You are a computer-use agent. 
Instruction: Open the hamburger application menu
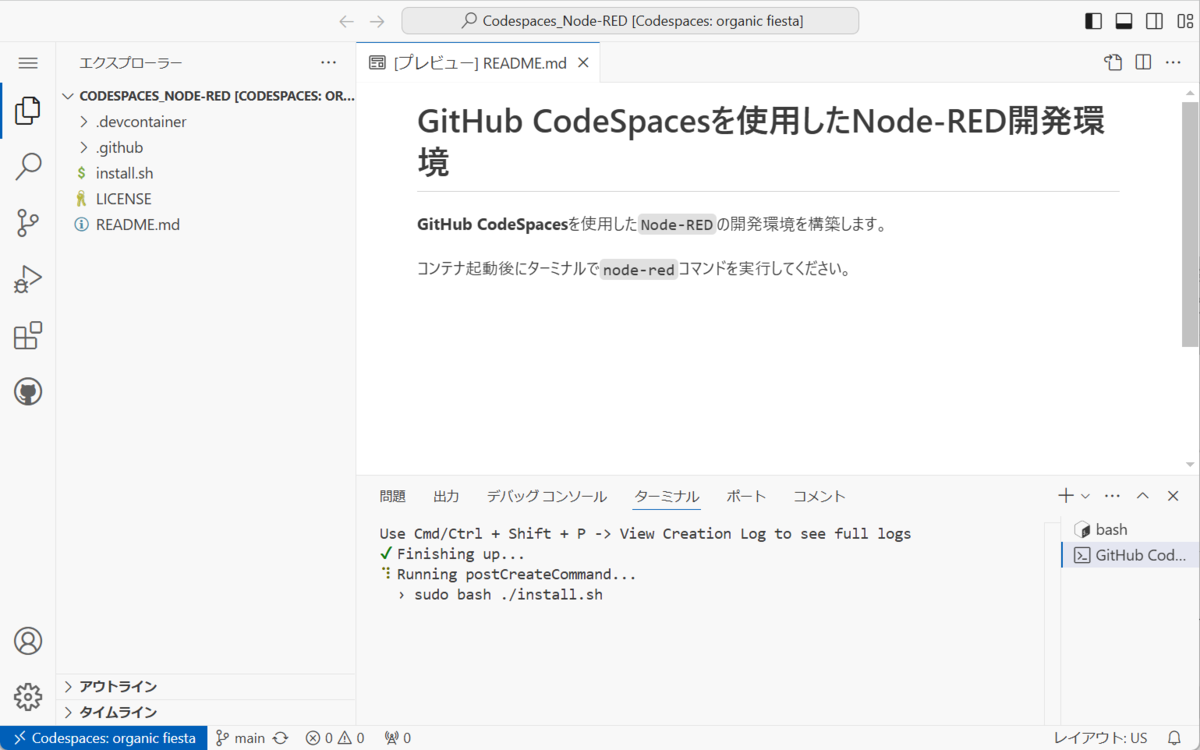(x=28, y=63)
